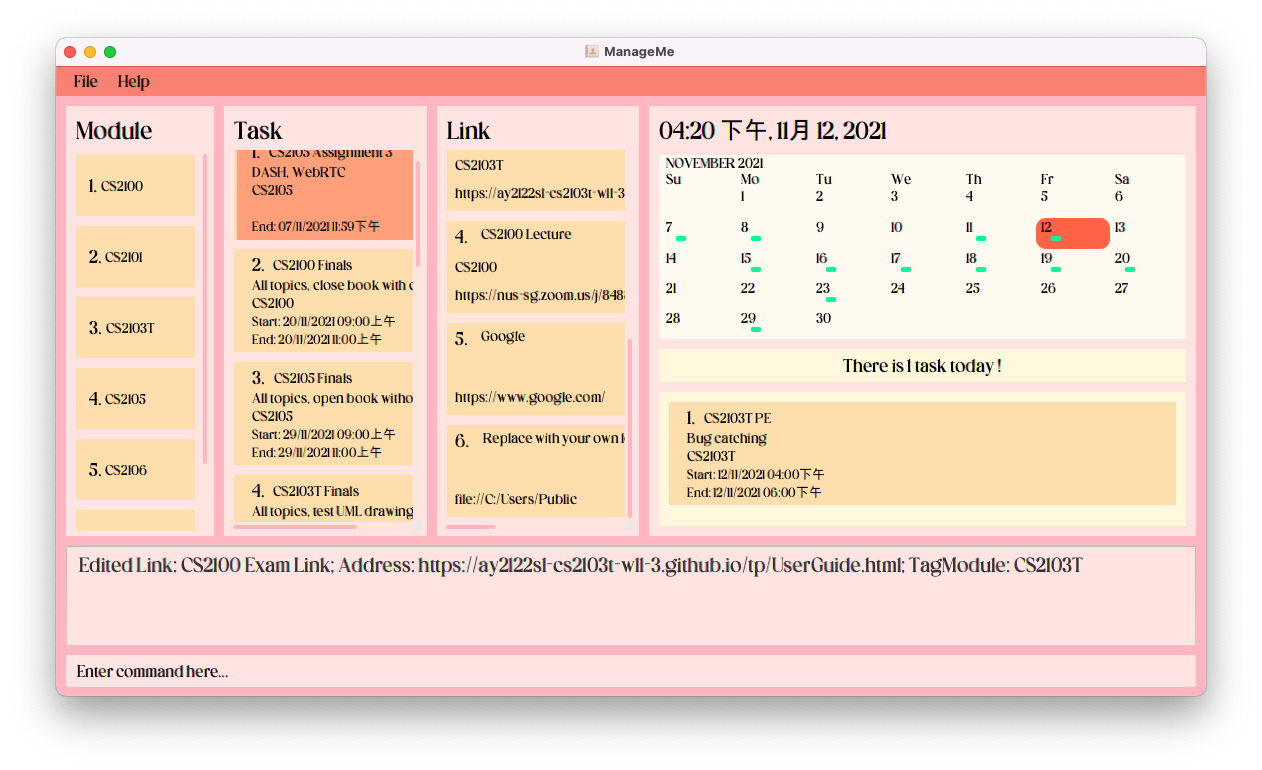Select calendar day 30
This screenshot has width=1262, height=770.
pyautogui.click(x=823, y=318)
